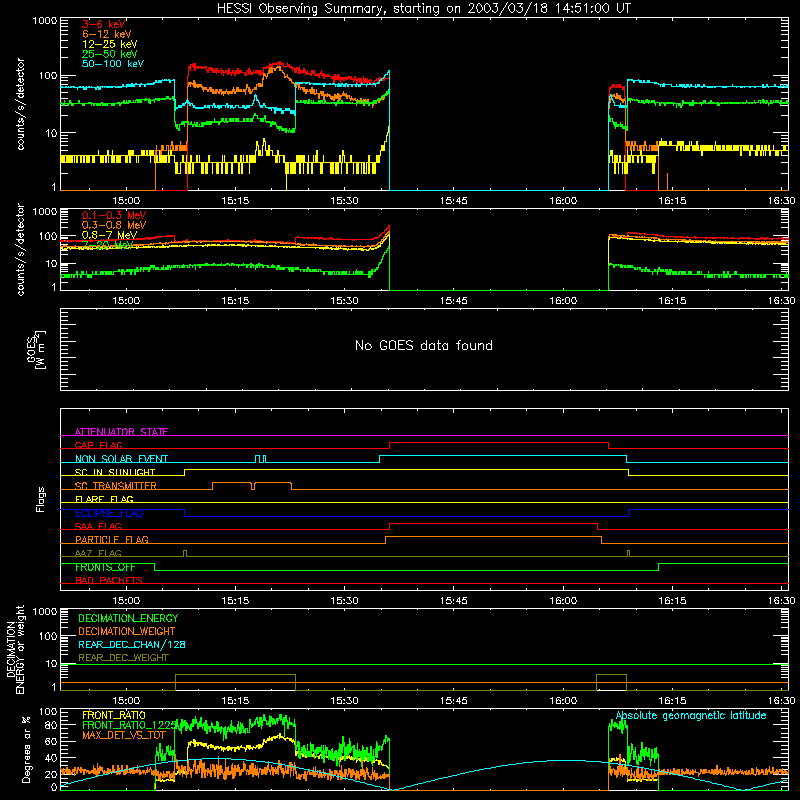Select the '12-25 keV' legend label

tap(109, 44)
